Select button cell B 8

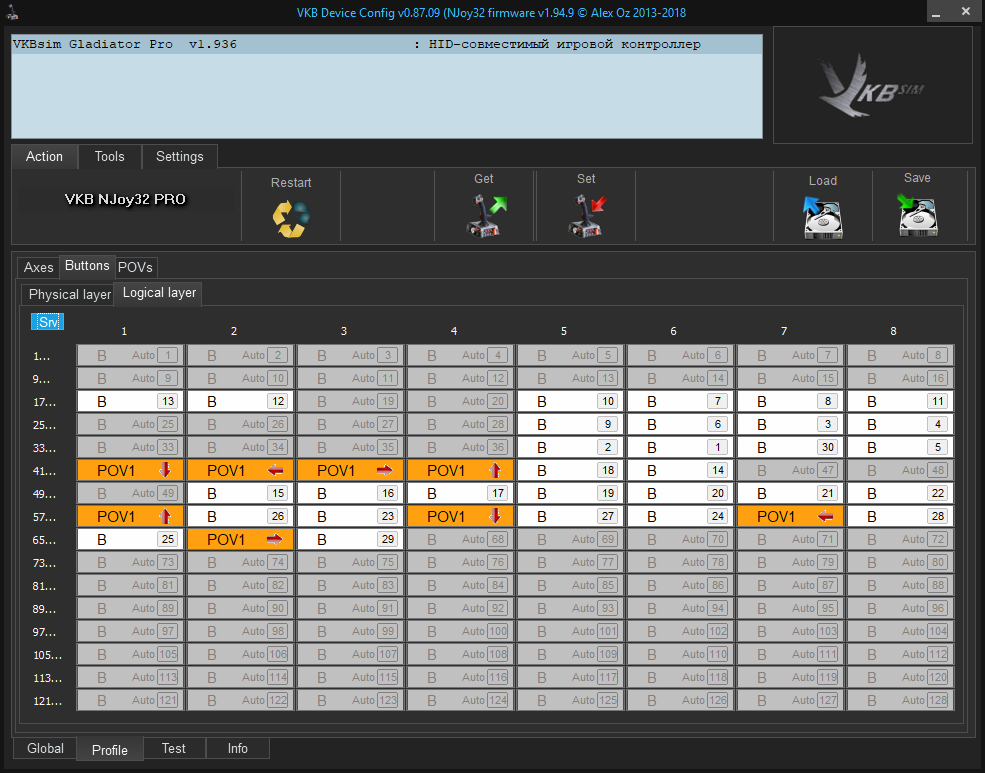(790, 401)
